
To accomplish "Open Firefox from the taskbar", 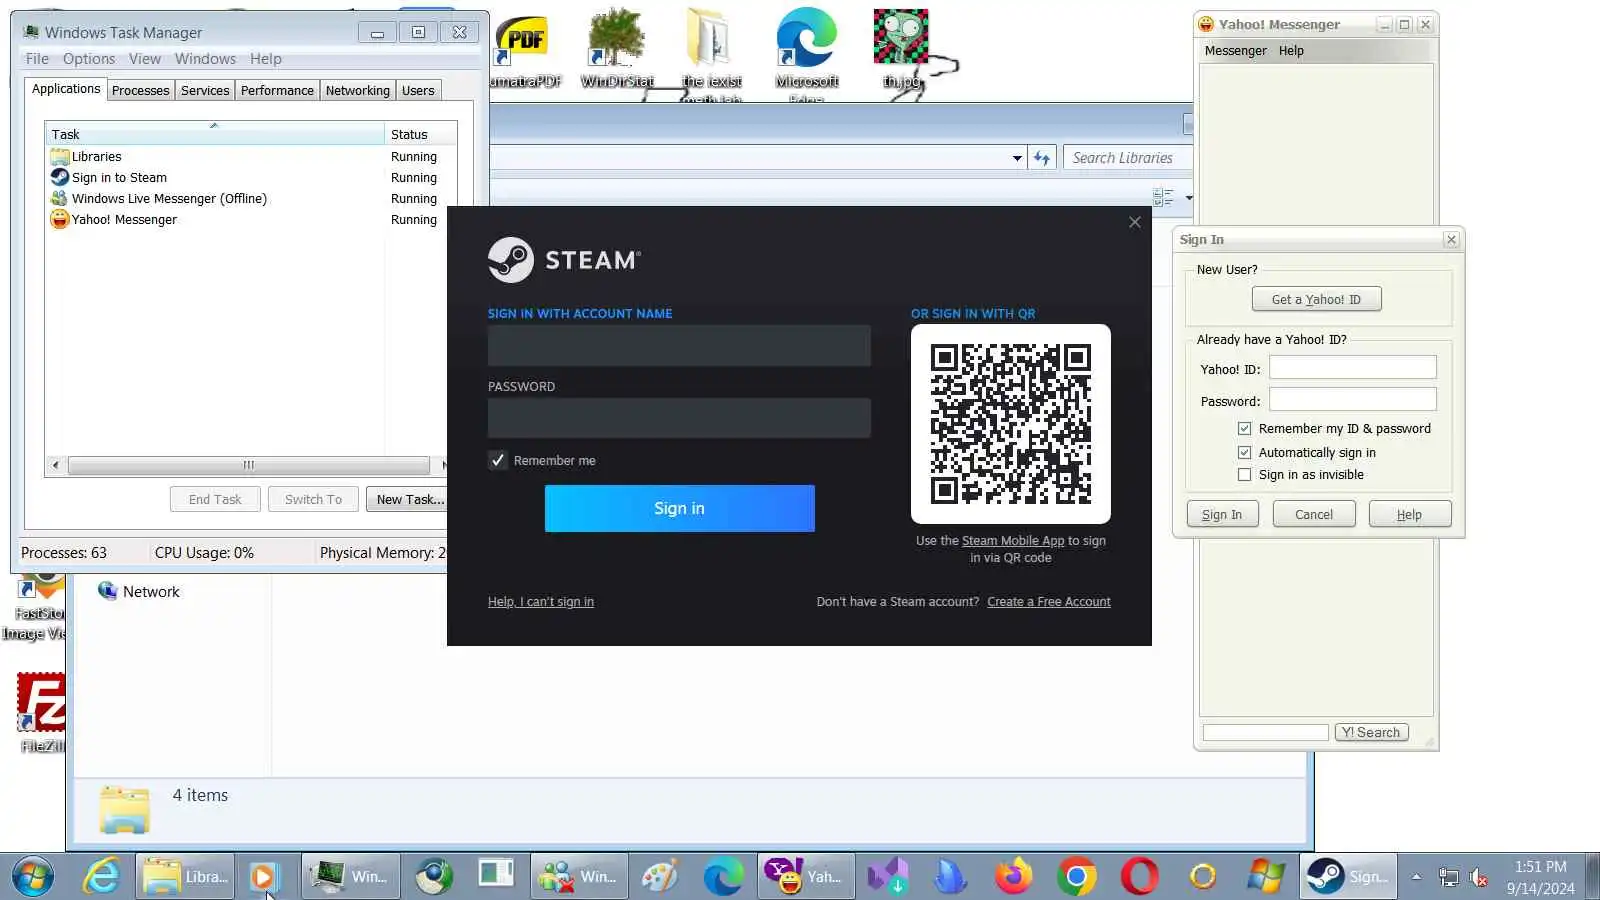I will coord(1014,876).
